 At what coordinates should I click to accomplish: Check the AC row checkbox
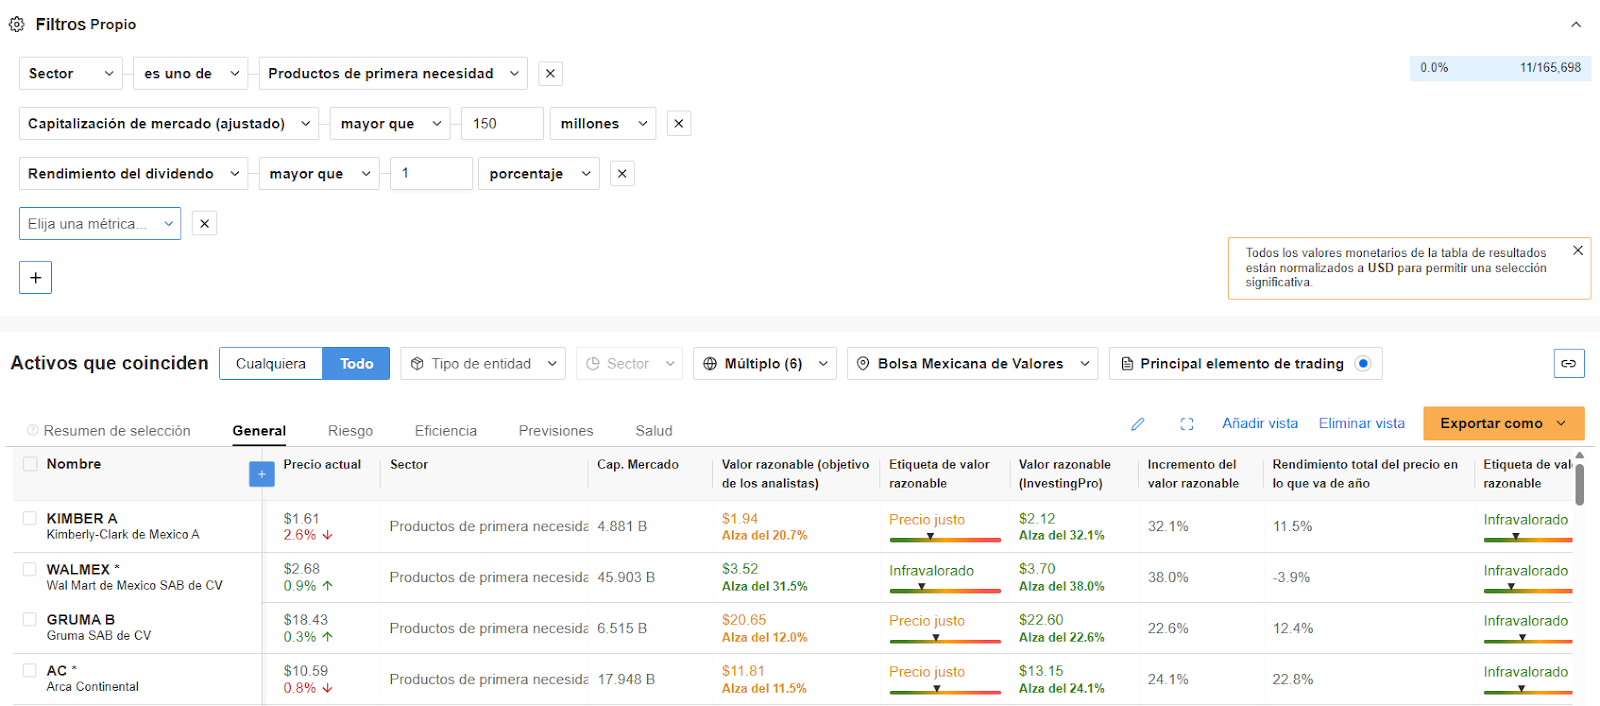[30, 670]
